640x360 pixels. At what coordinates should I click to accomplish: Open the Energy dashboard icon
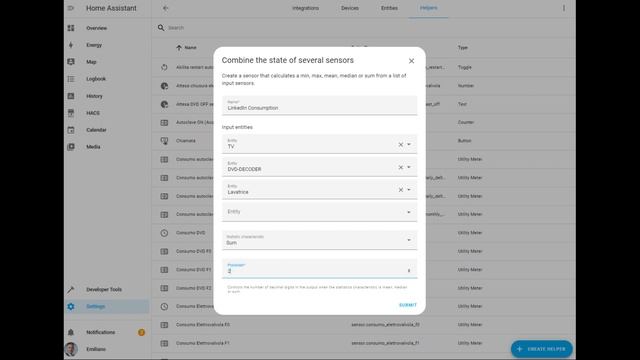(x=71, y=45)
